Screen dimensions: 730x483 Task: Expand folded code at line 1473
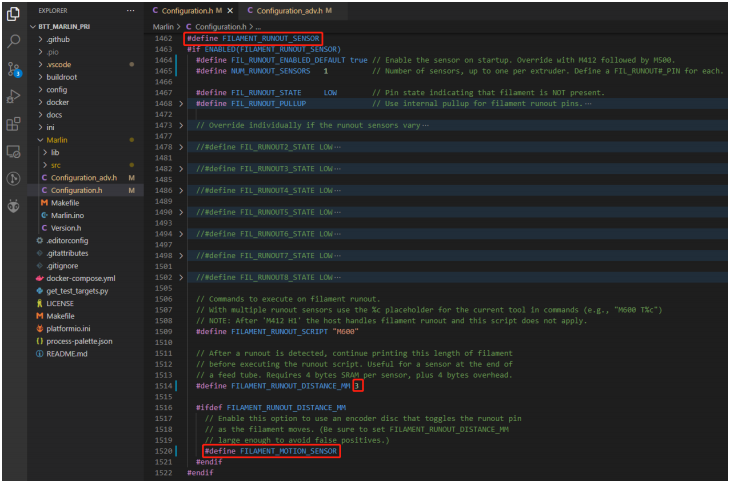pos(181,124)
